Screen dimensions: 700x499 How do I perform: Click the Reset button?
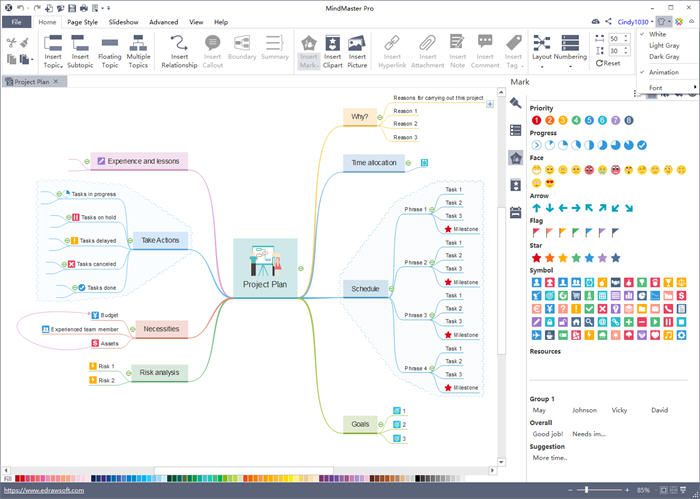(608, 63)
